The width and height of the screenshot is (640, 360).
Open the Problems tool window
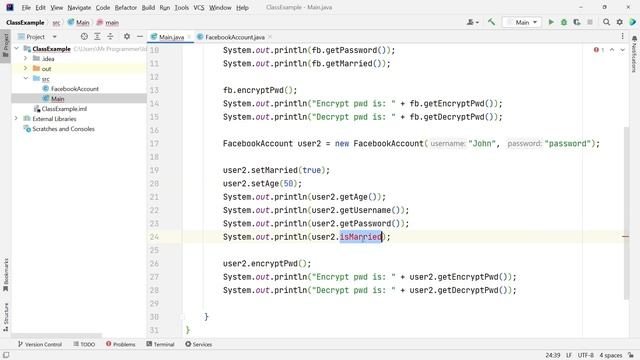click(x=121, y=344)
